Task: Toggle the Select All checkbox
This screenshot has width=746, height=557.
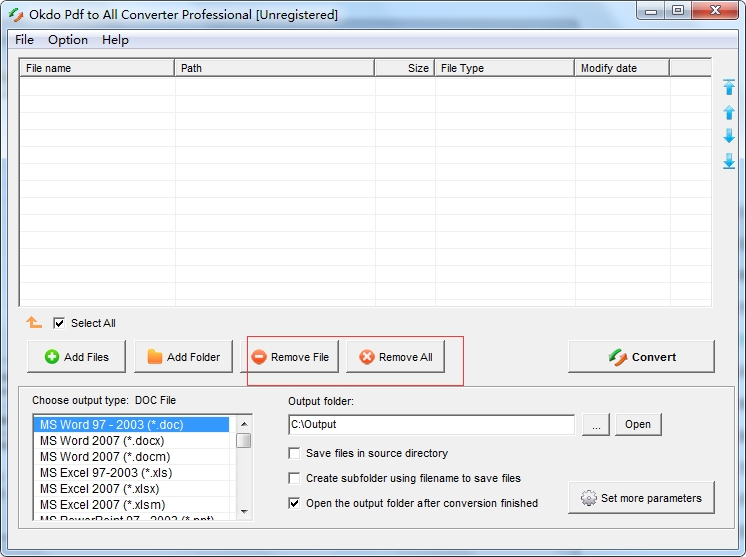Action: coord(59,323)
